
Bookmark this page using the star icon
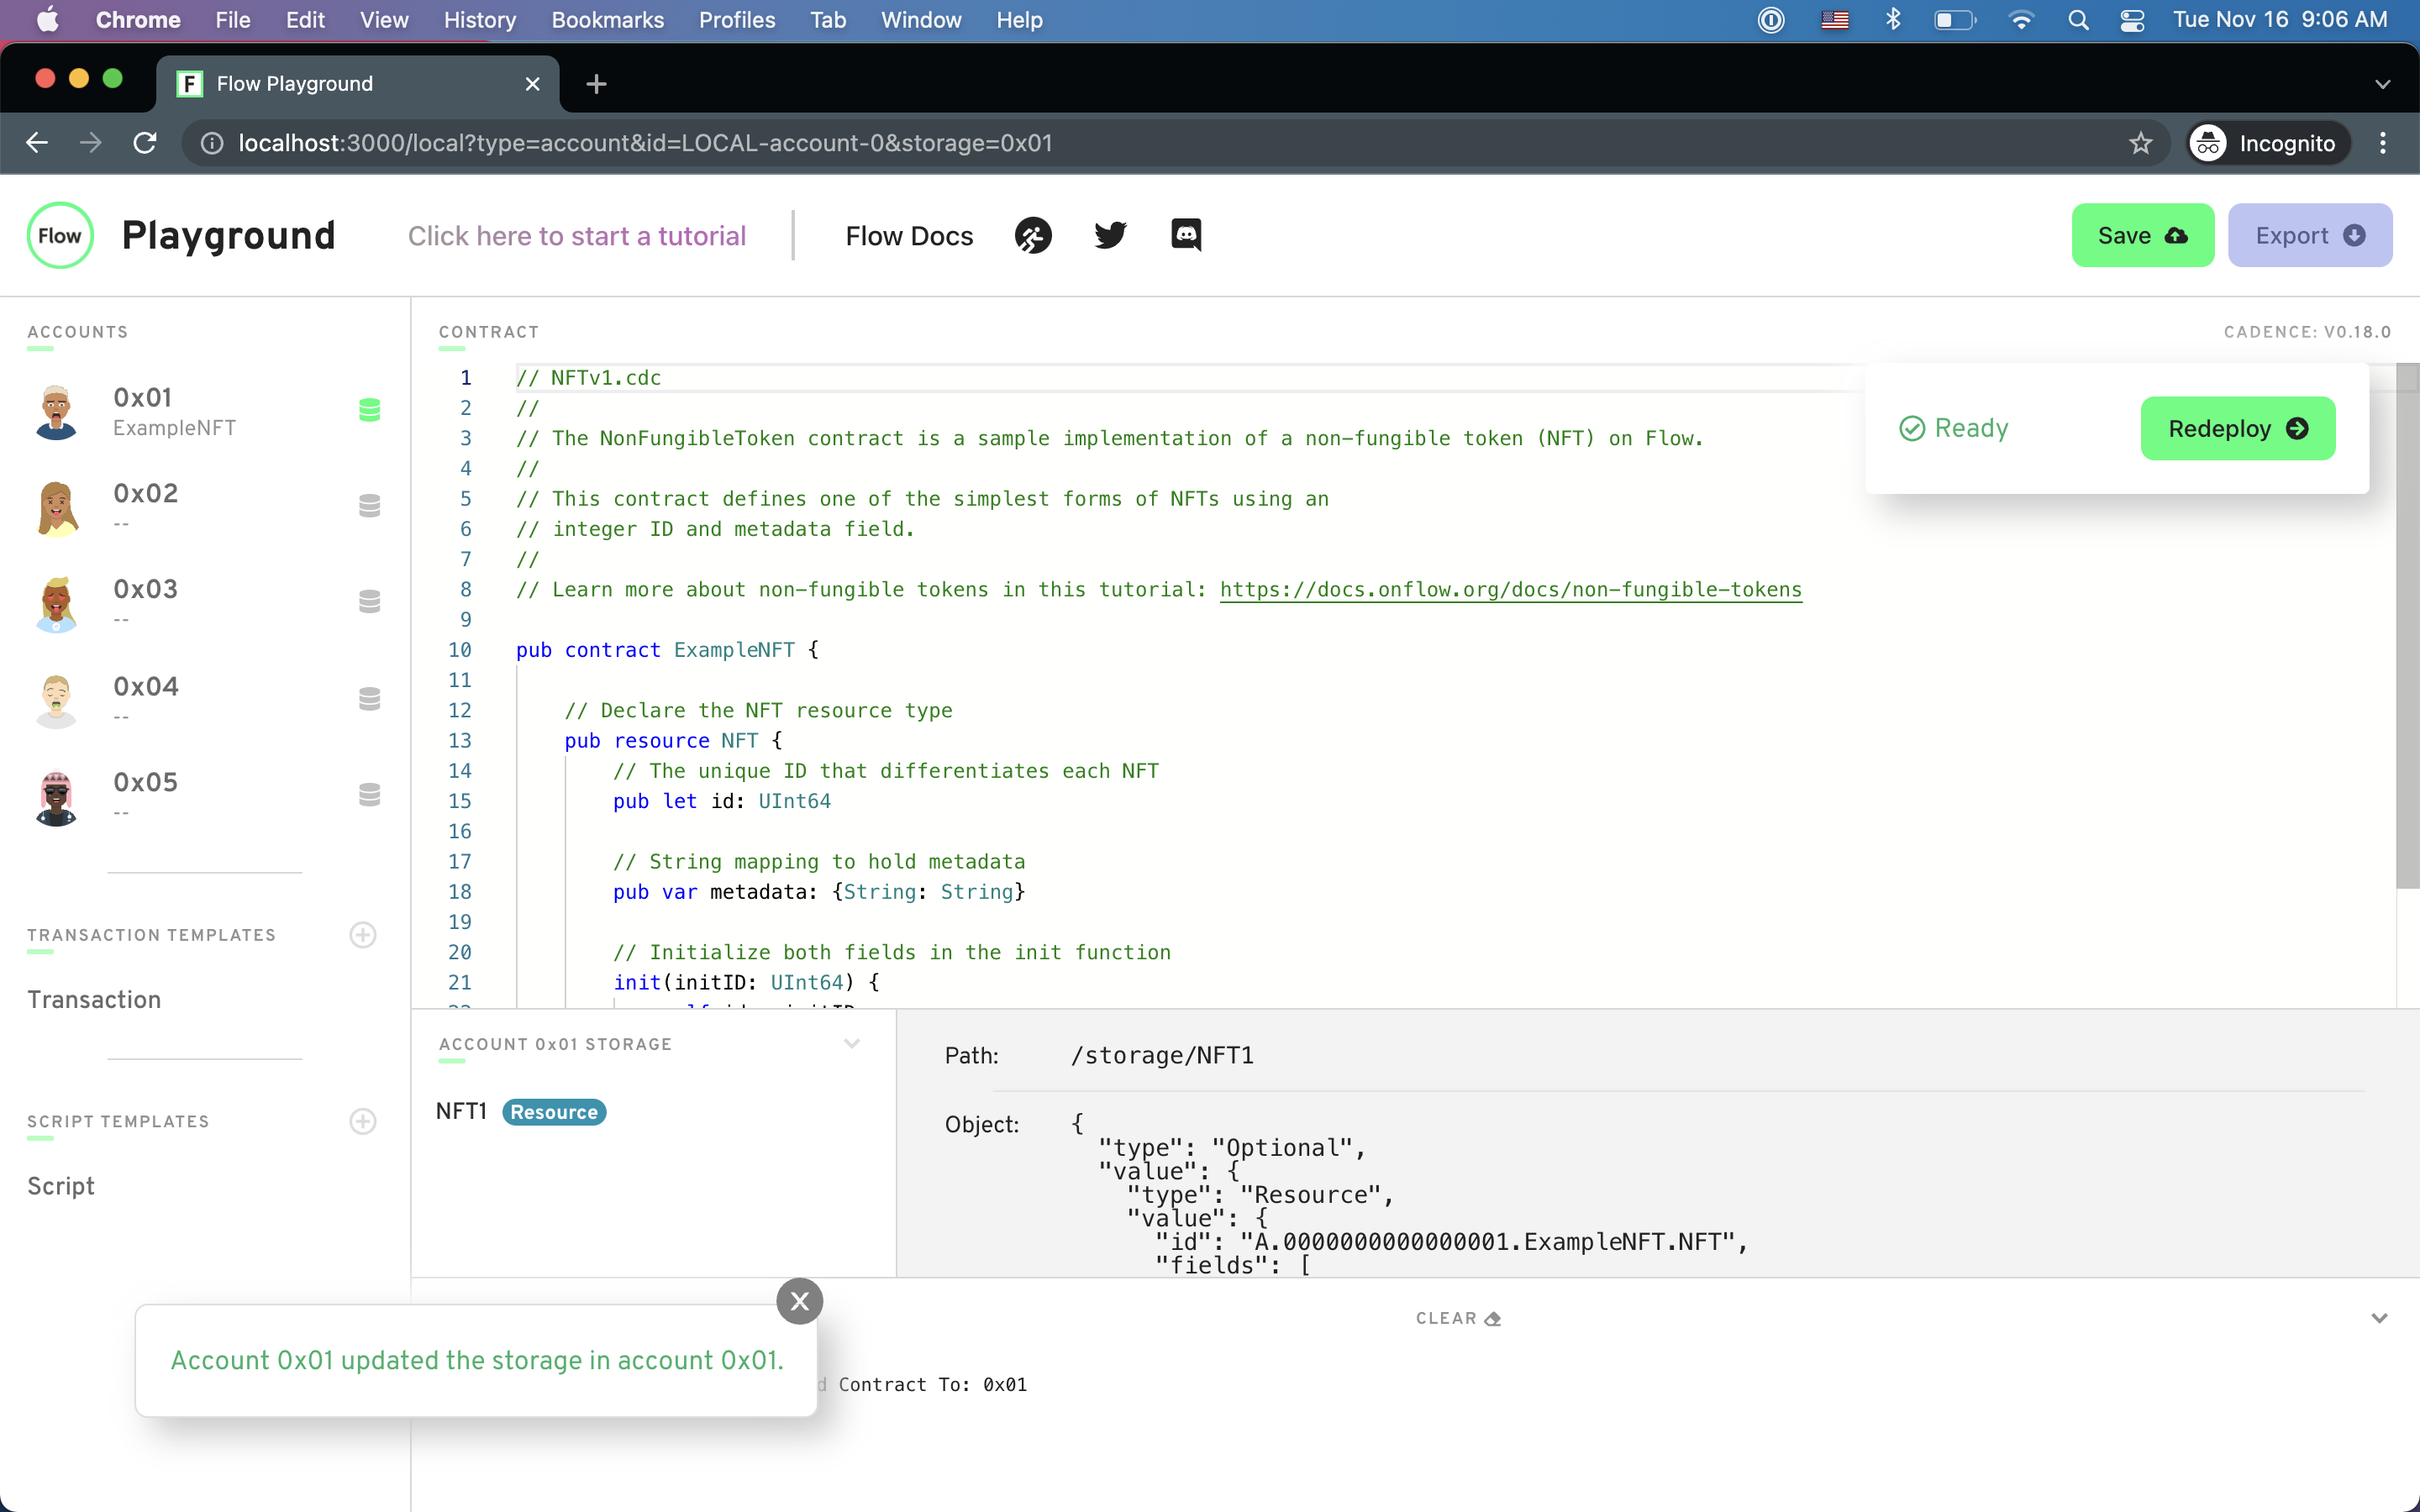point(2140,142)
